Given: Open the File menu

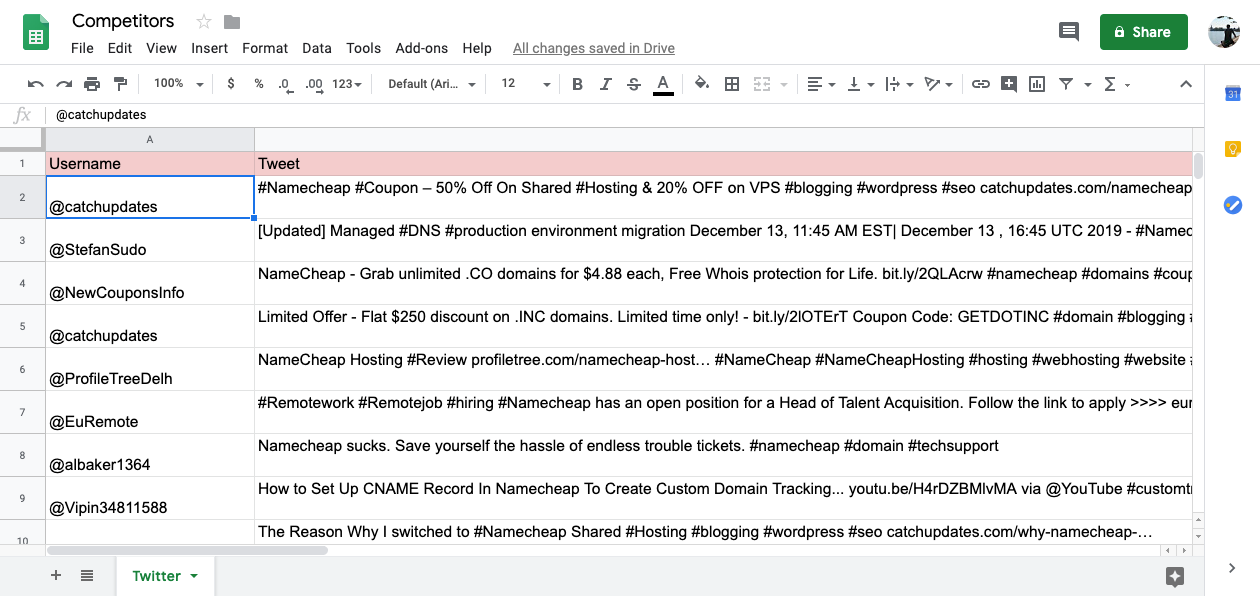Looking at the screenshot, I should coord(82,48).
